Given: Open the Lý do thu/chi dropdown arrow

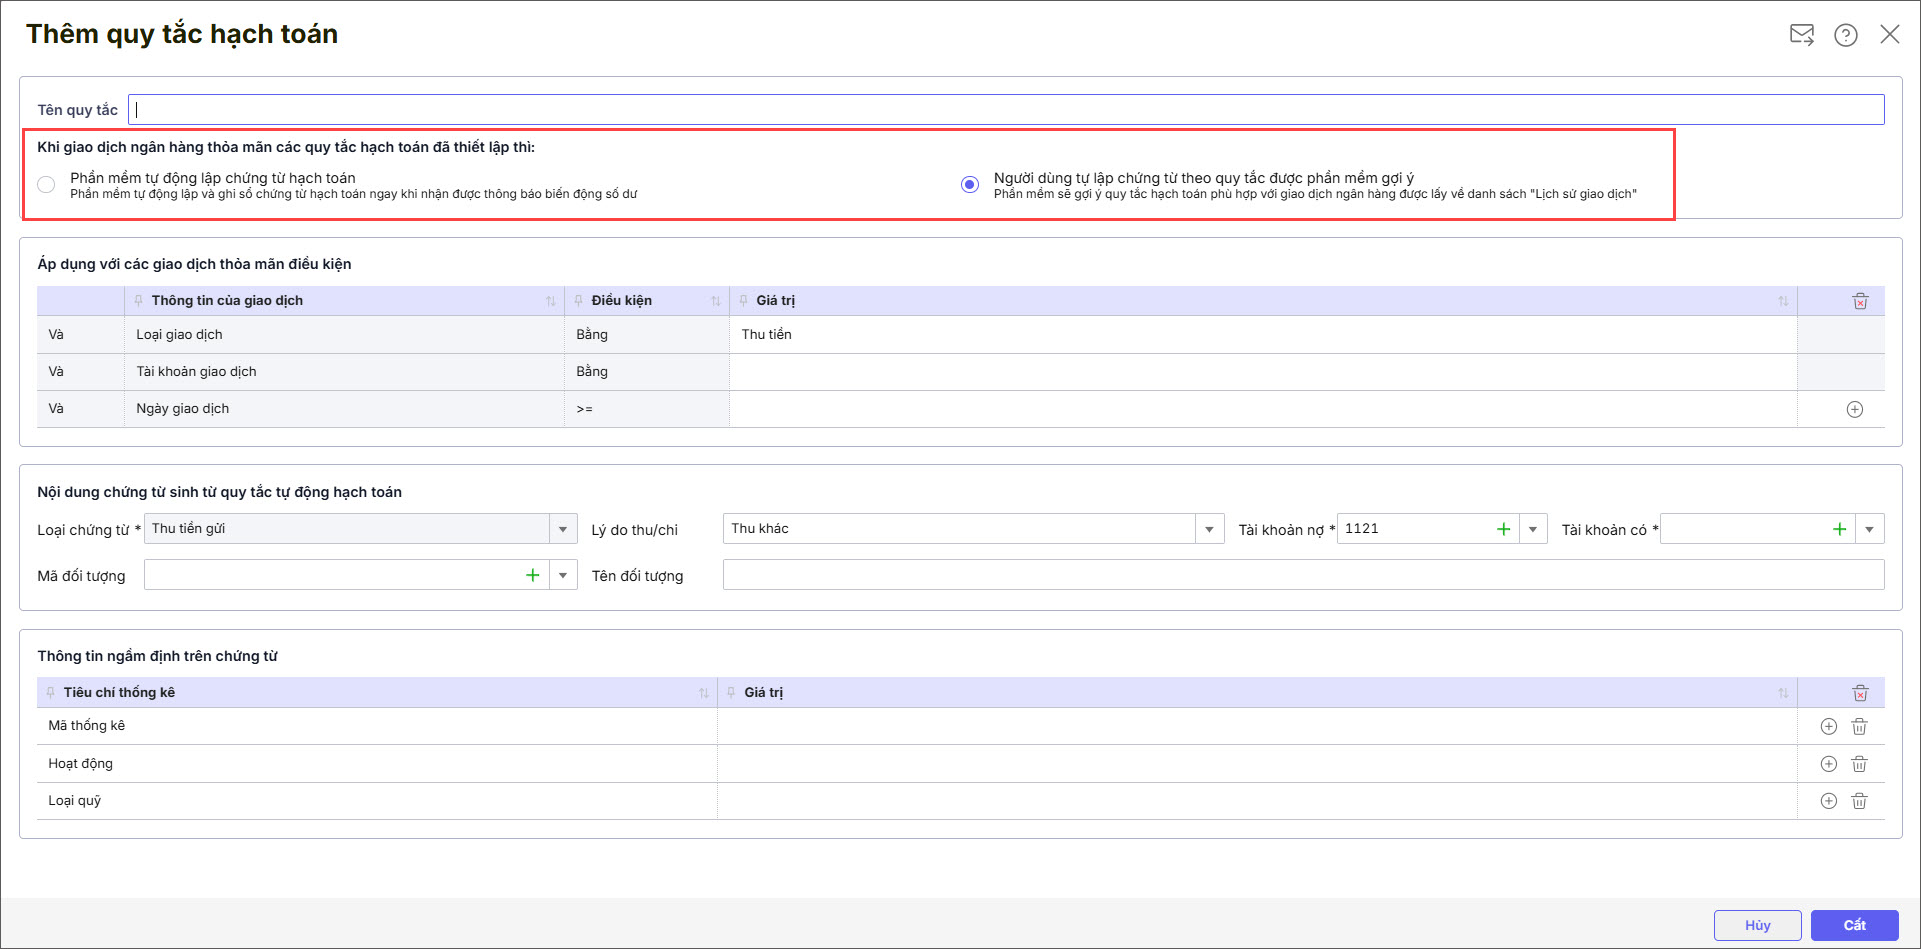Looking at the screenshot, I should [x=1209, y=529].
